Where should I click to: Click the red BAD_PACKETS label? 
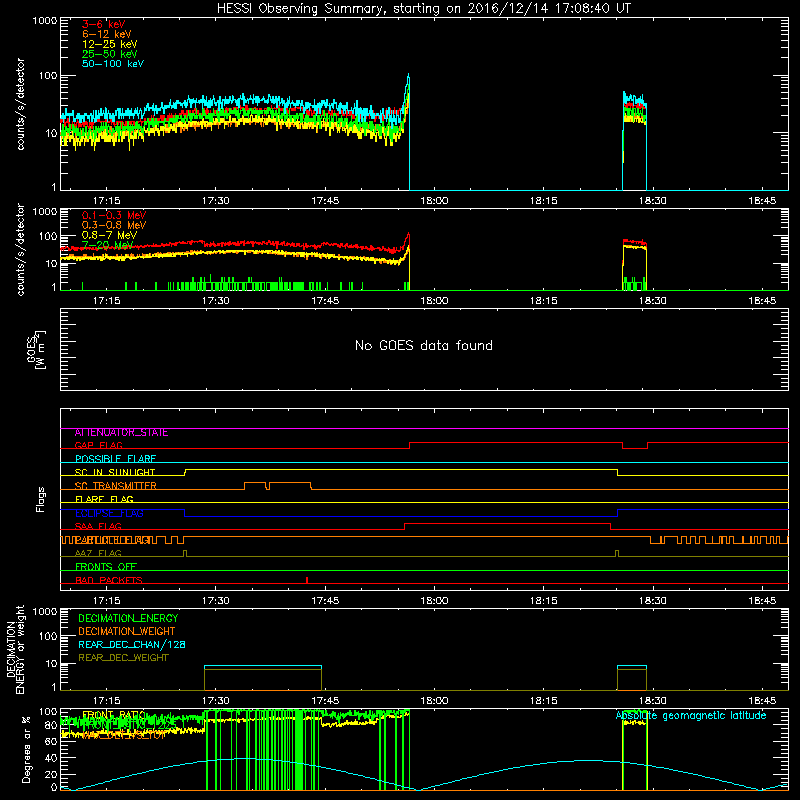[109, 580]
